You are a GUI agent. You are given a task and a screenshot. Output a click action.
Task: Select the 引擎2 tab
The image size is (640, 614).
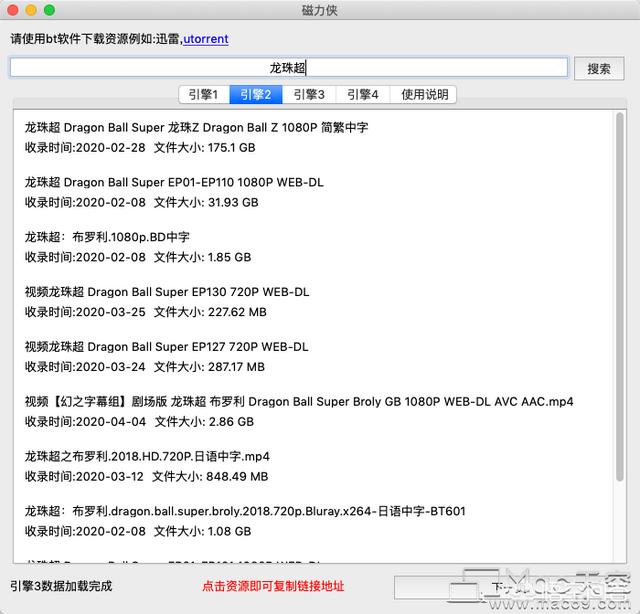tap(256, 95)
